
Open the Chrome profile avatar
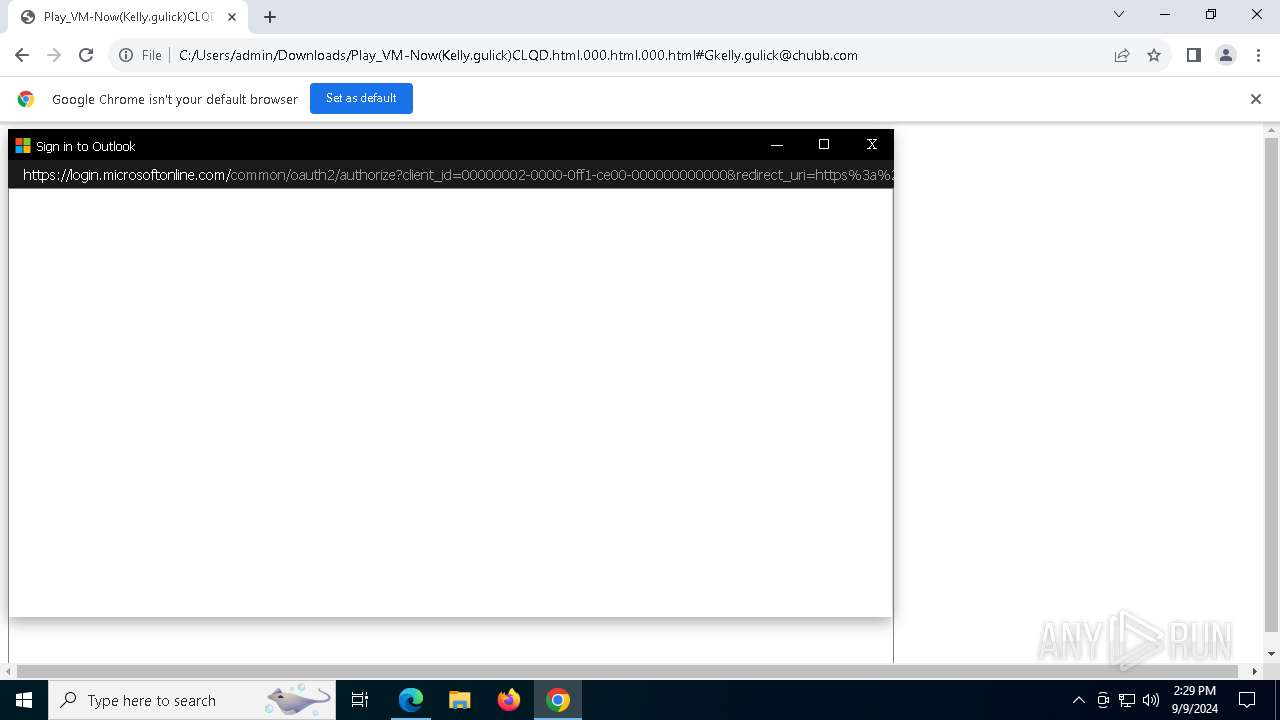point(1226,55)
